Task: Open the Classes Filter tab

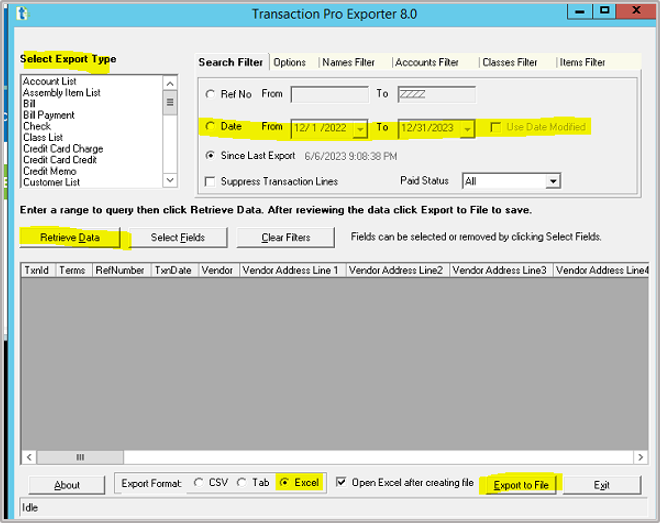Action: (x=509, y=63)
